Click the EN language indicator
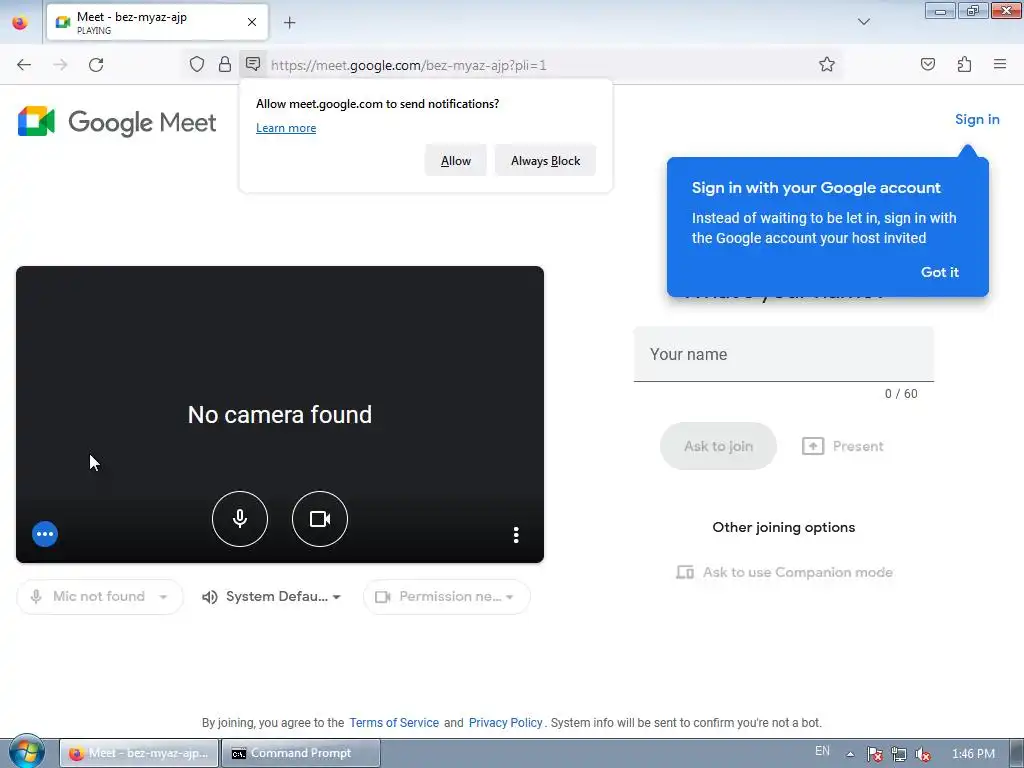Viewport: 1024px width, 768px height. [x=822, y=752]
